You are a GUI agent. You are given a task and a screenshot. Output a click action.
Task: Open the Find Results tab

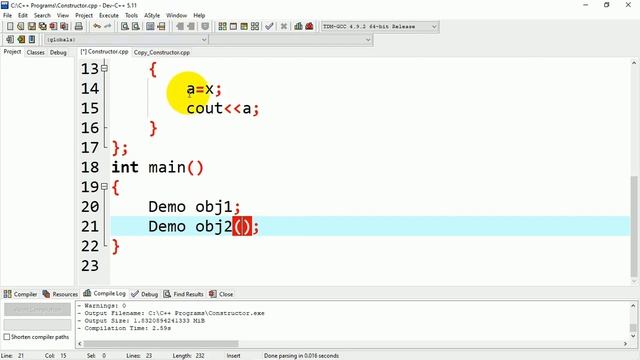183,294
